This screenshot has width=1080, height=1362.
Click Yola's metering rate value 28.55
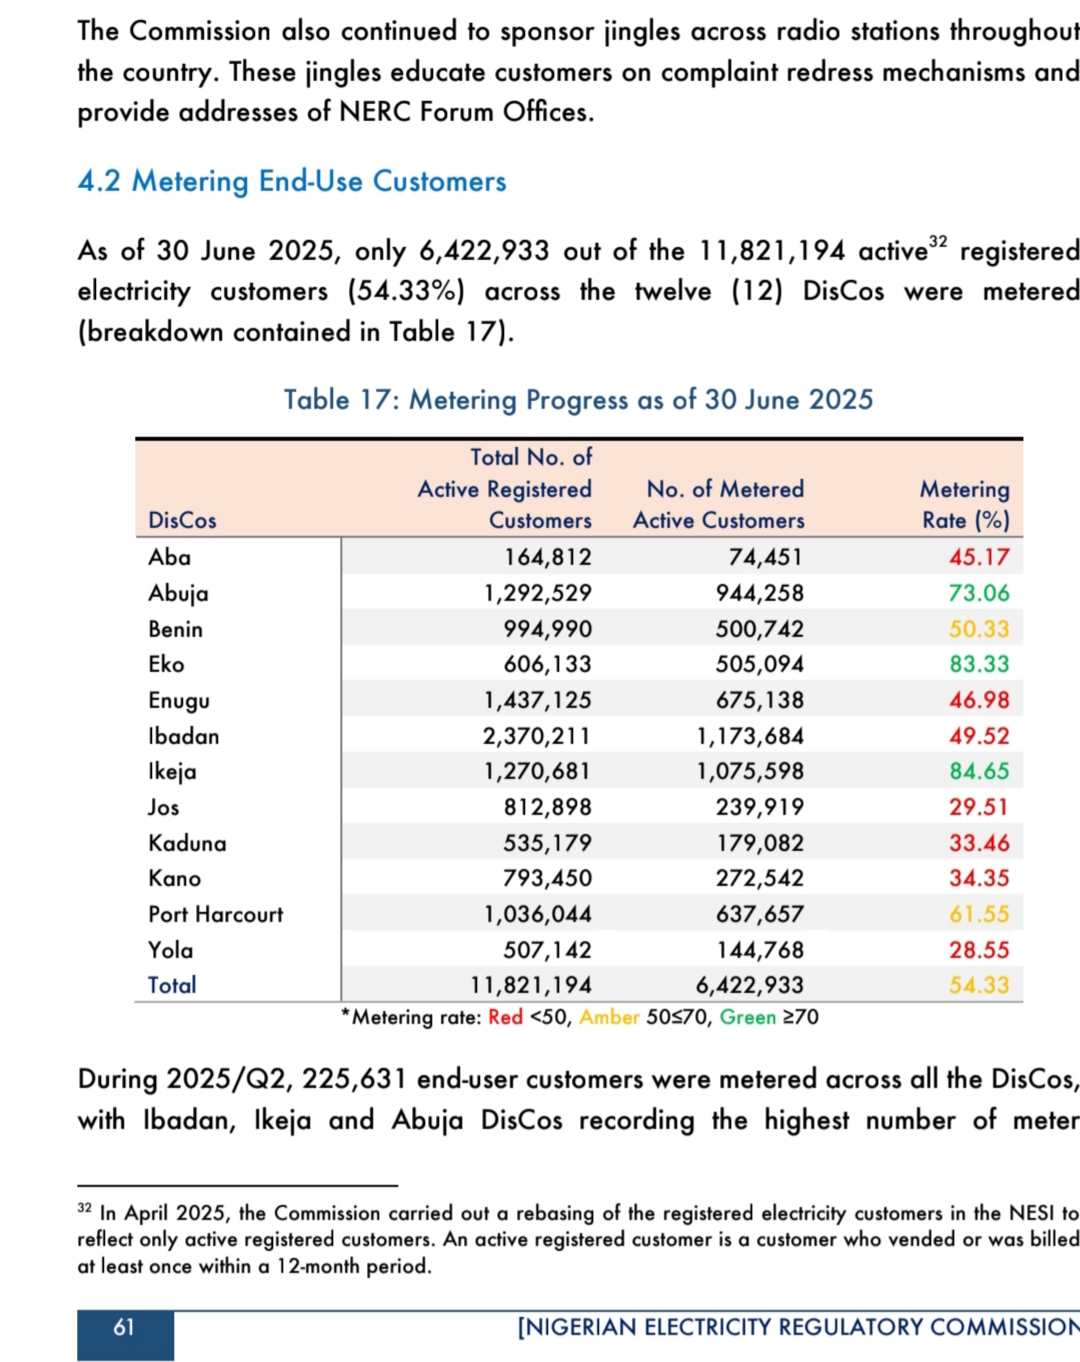click(x=979, y=950)
